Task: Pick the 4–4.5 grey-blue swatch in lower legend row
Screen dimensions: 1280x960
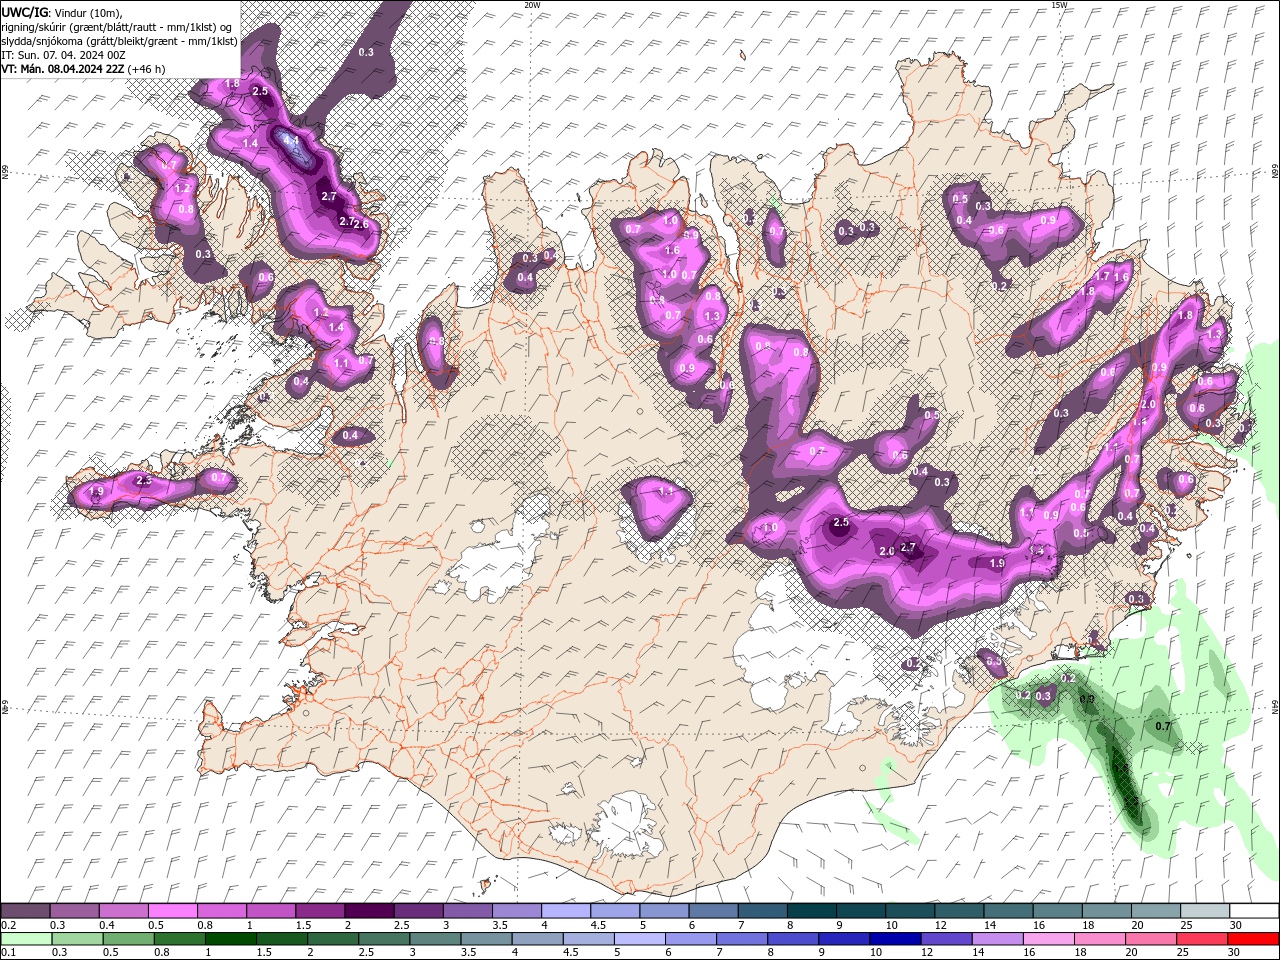Action: (540, 939)
